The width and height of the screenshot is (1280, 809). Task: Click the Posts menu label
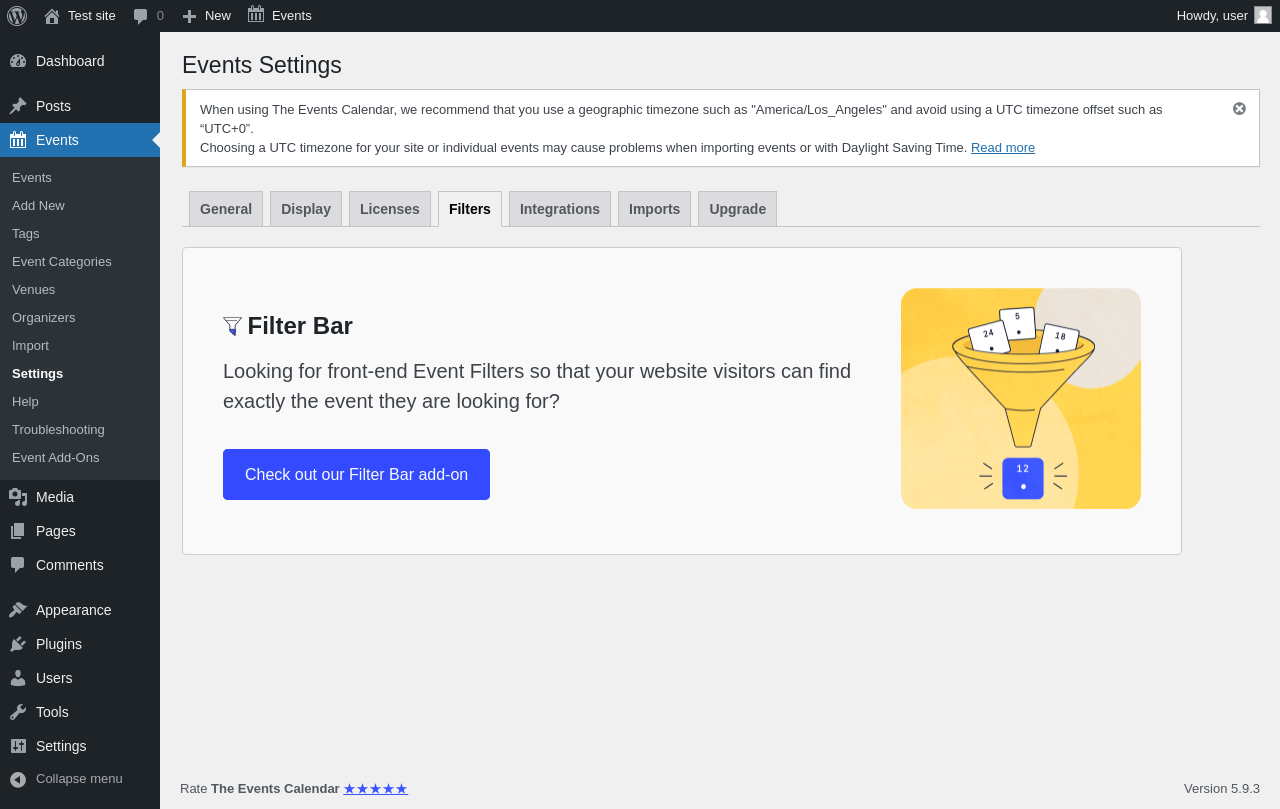[x=53, y=106]
